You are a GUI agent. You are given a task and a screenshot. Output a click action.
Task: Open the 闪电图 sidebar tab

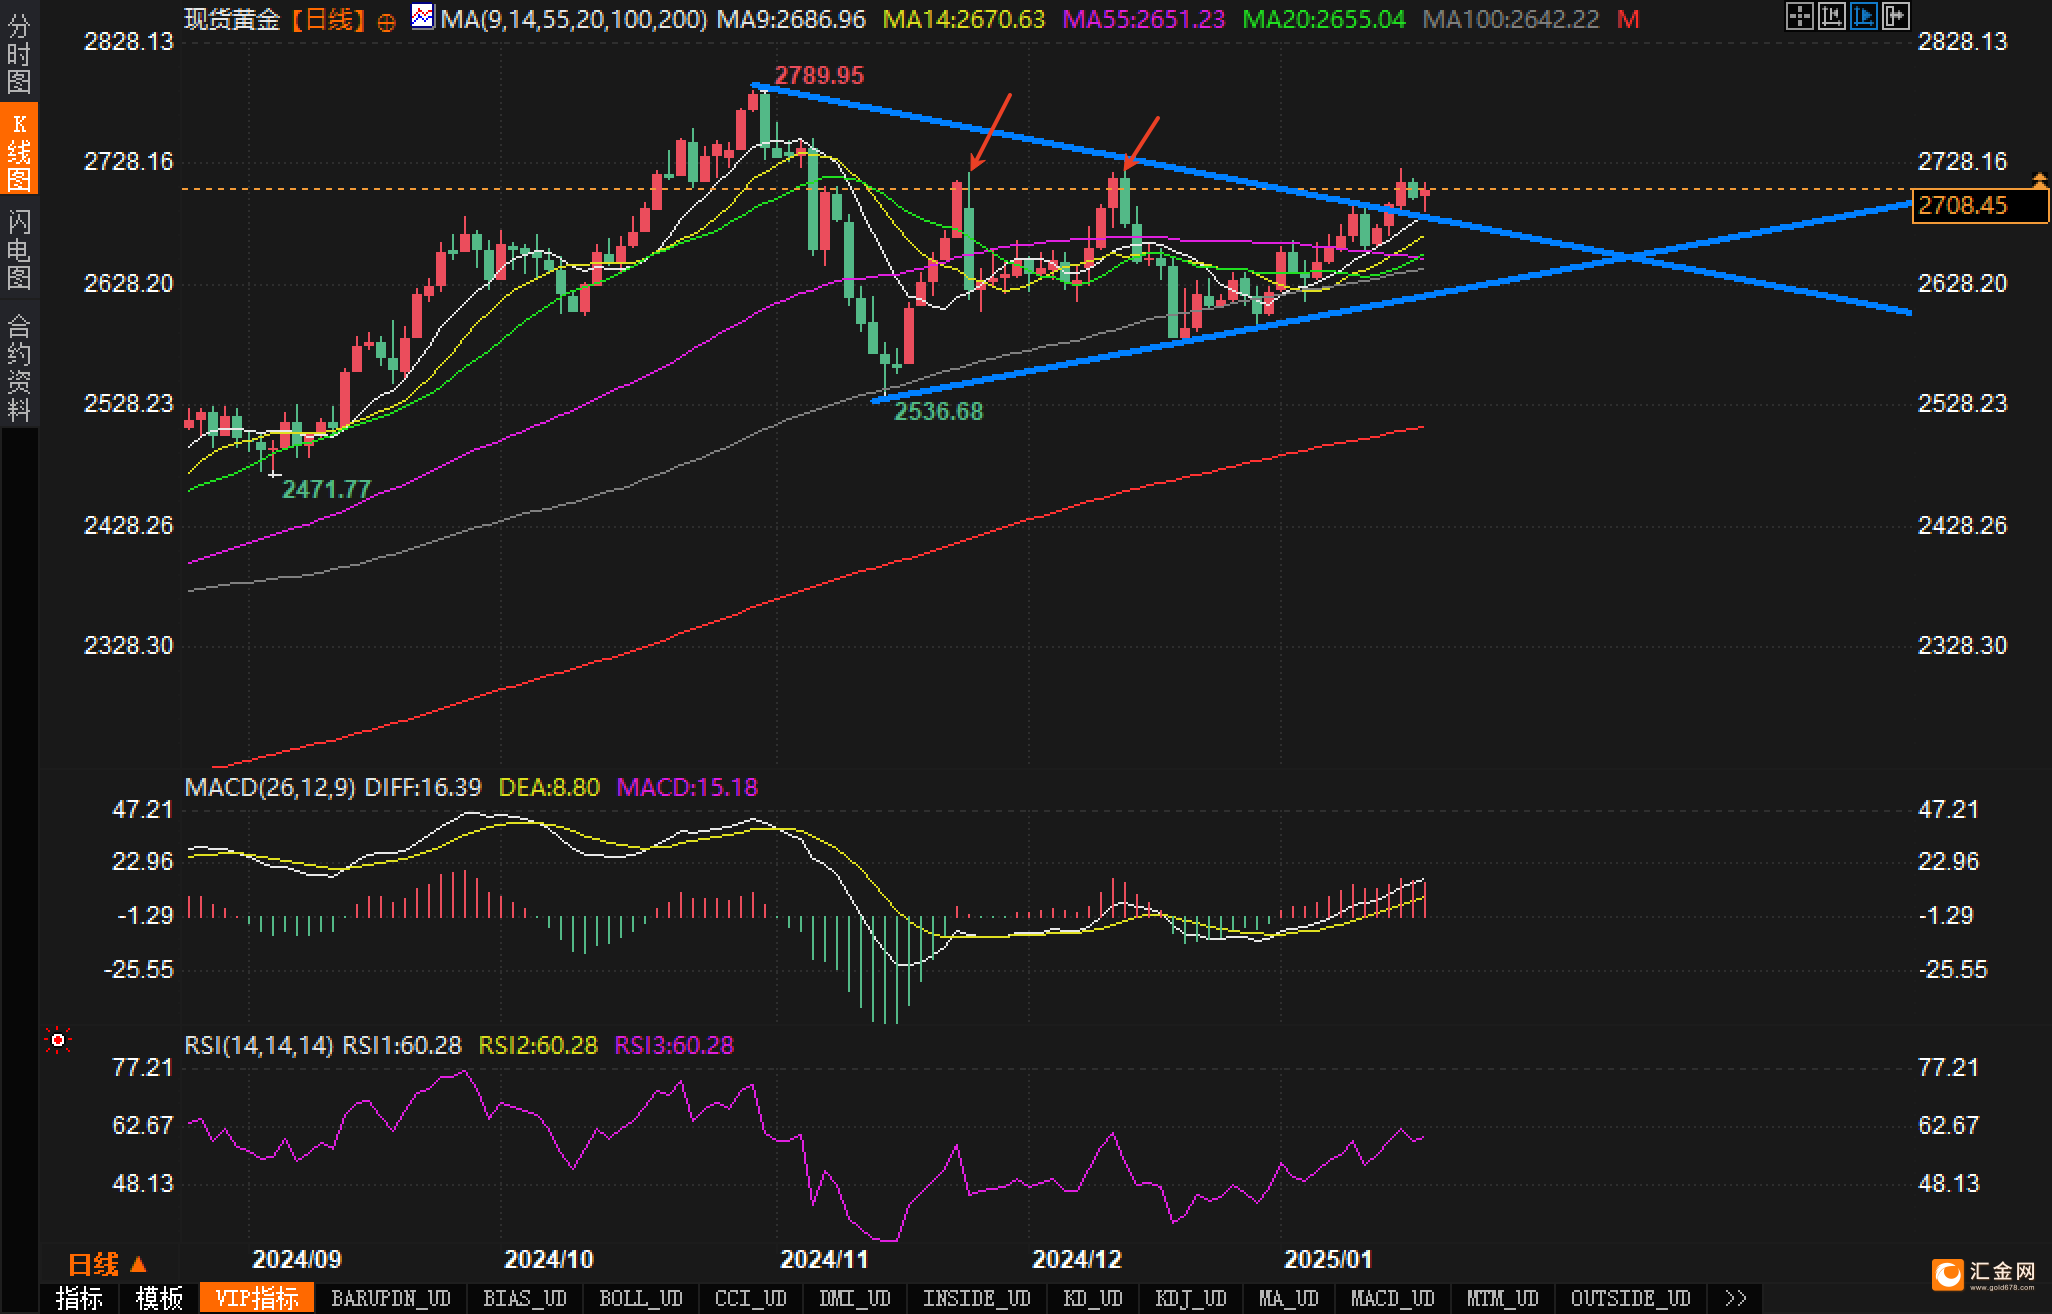[19, 248]
